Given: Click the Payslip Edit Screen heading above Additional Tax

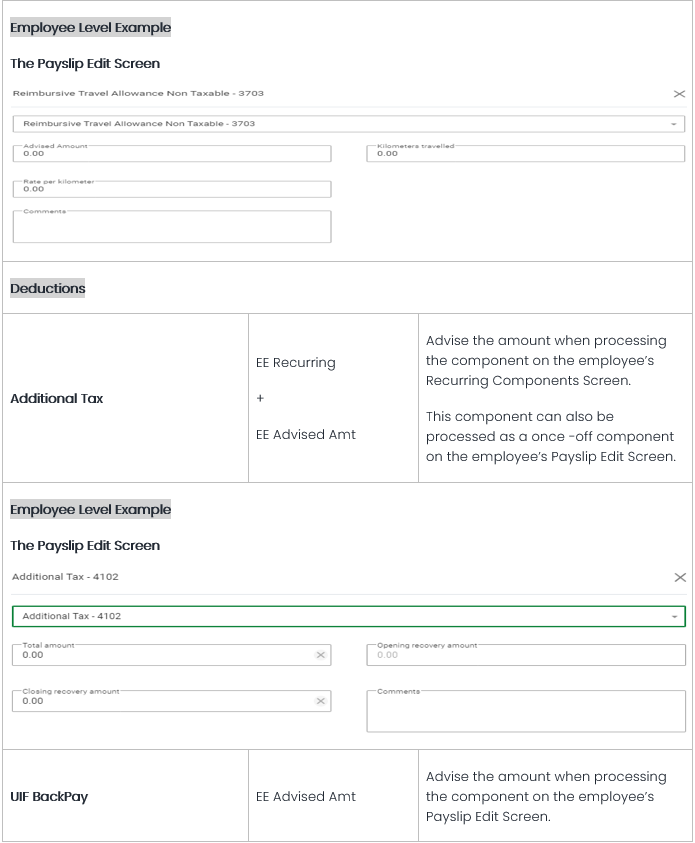Looking at the screenshot, I should [x=85, y=546].
